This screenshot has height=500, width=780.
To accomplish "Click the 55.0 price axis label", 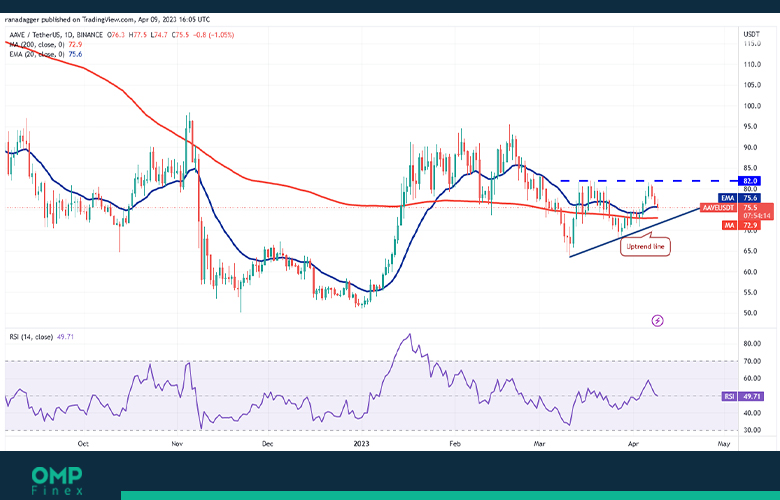I will click(x=752, y=292).
